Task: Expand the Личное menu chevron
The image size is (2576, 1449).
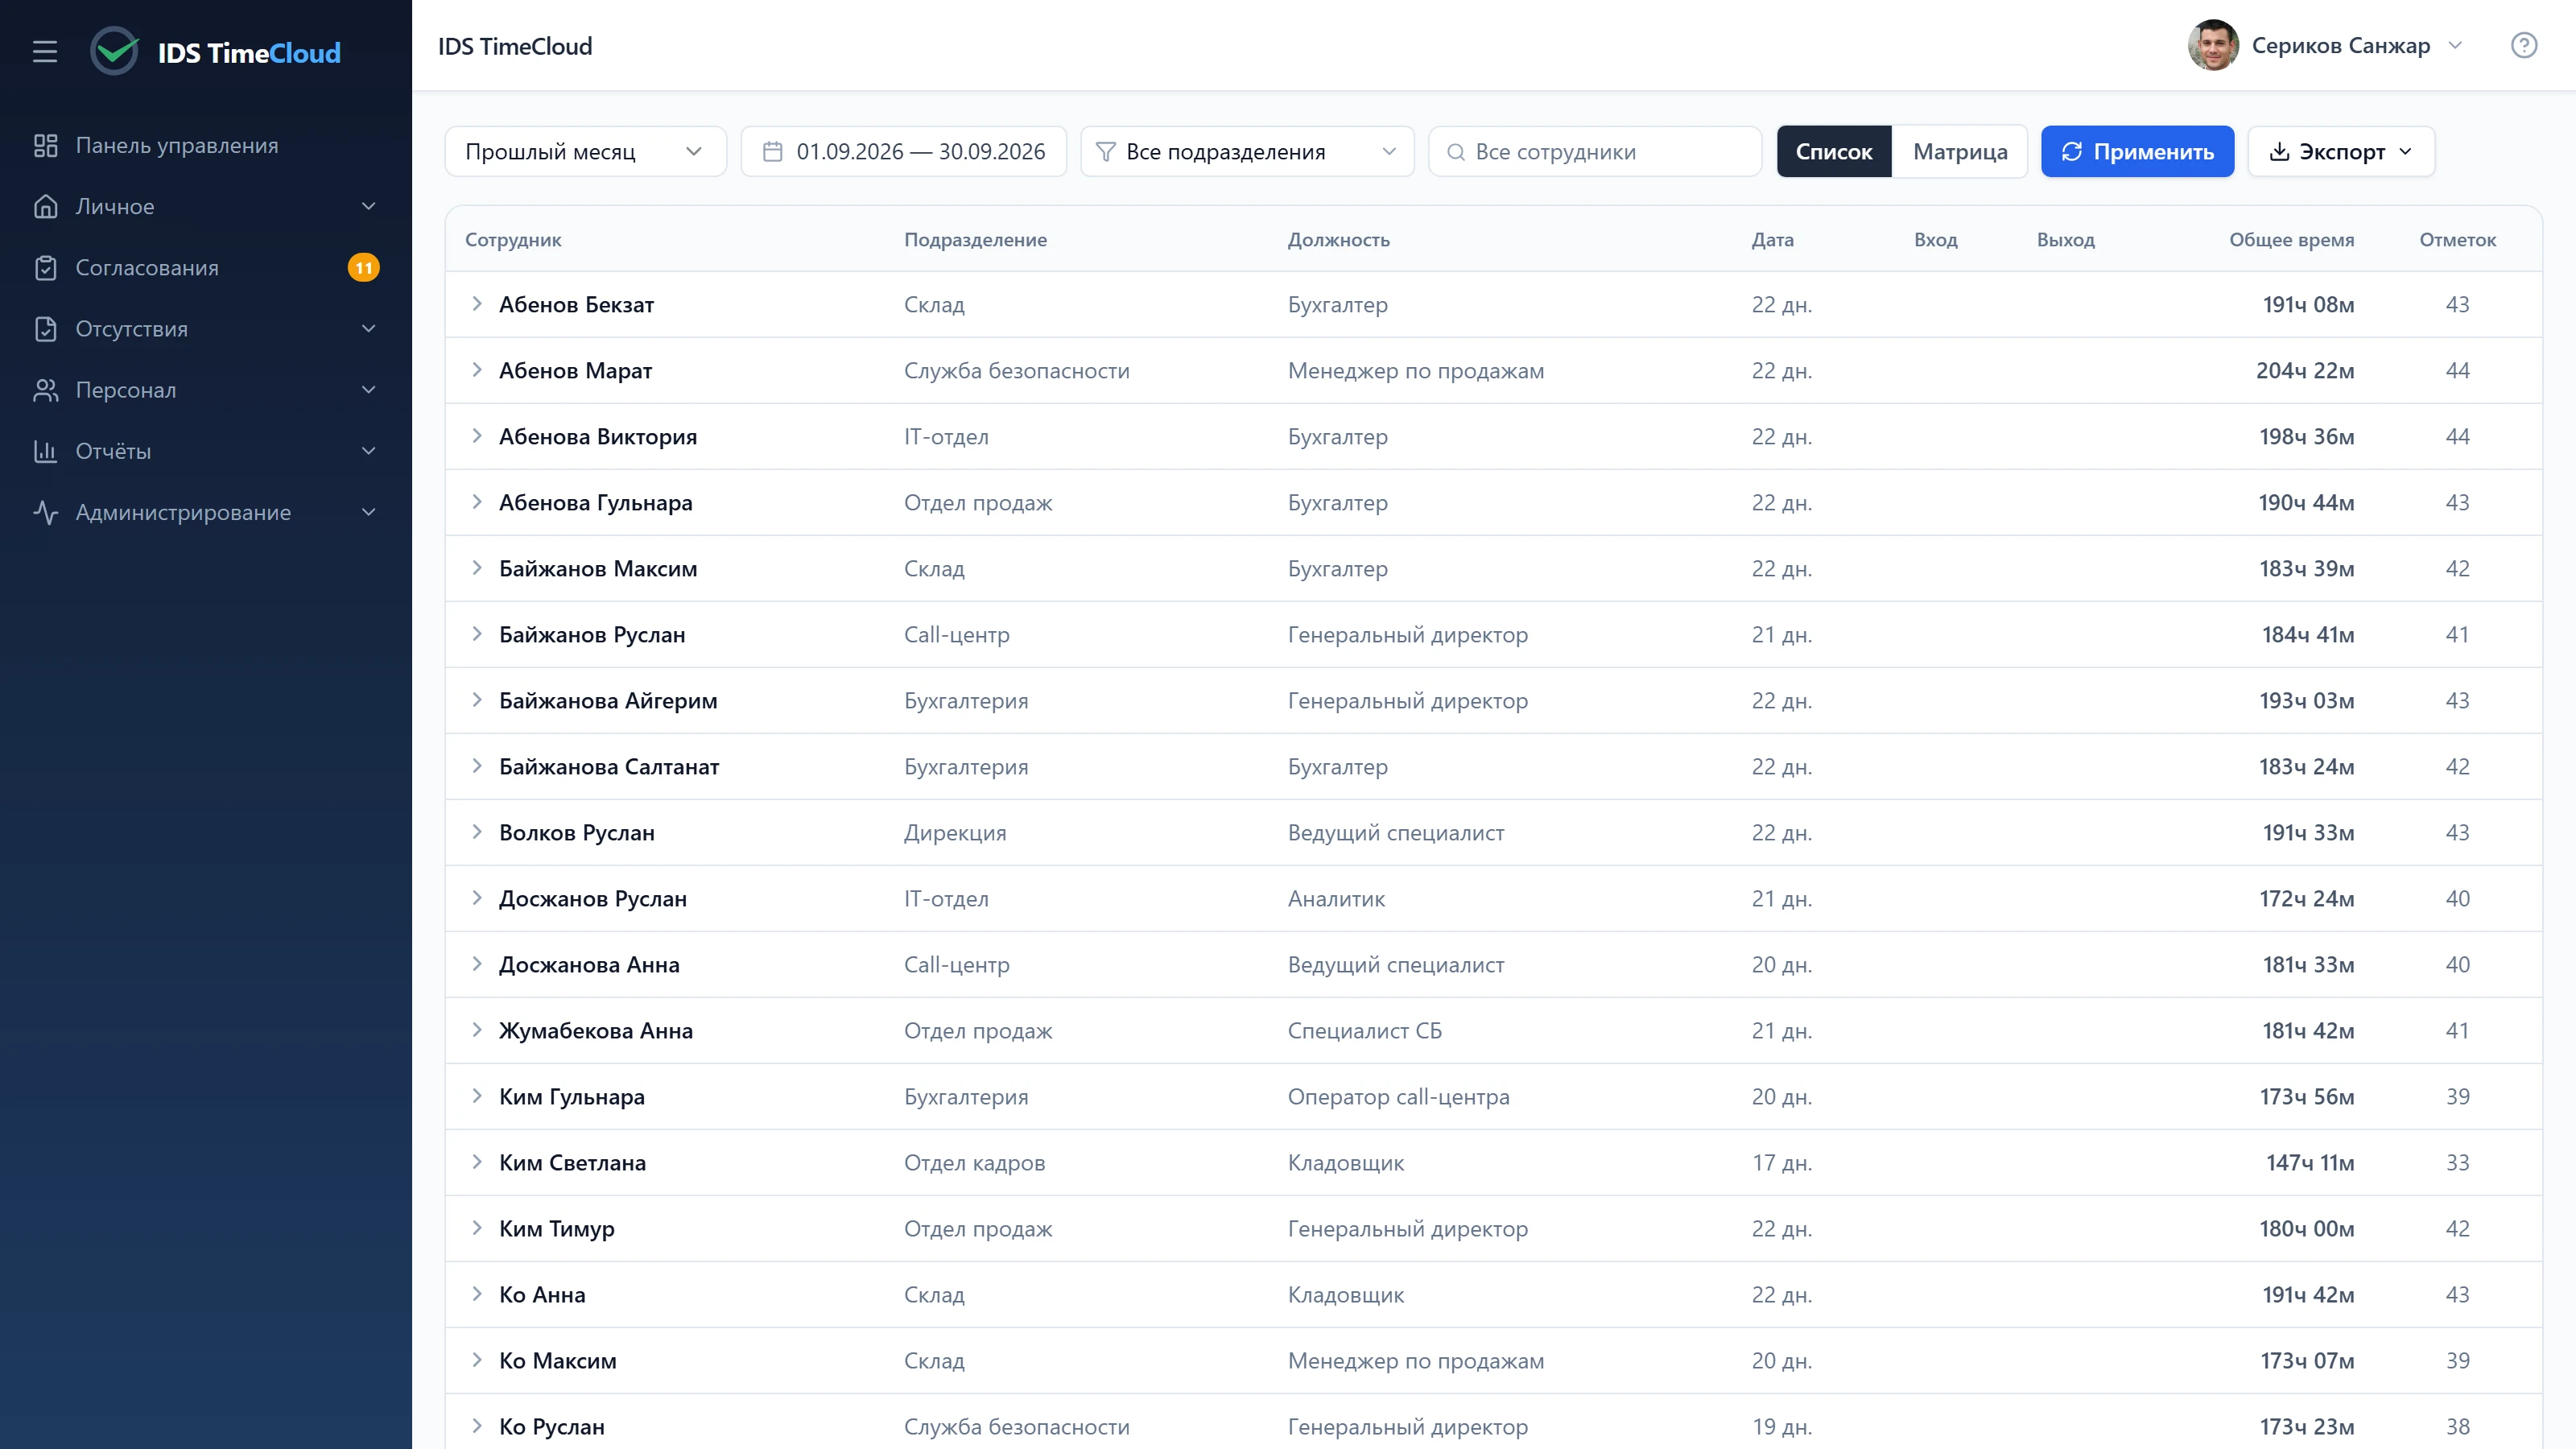Action: tap(368, 207)
